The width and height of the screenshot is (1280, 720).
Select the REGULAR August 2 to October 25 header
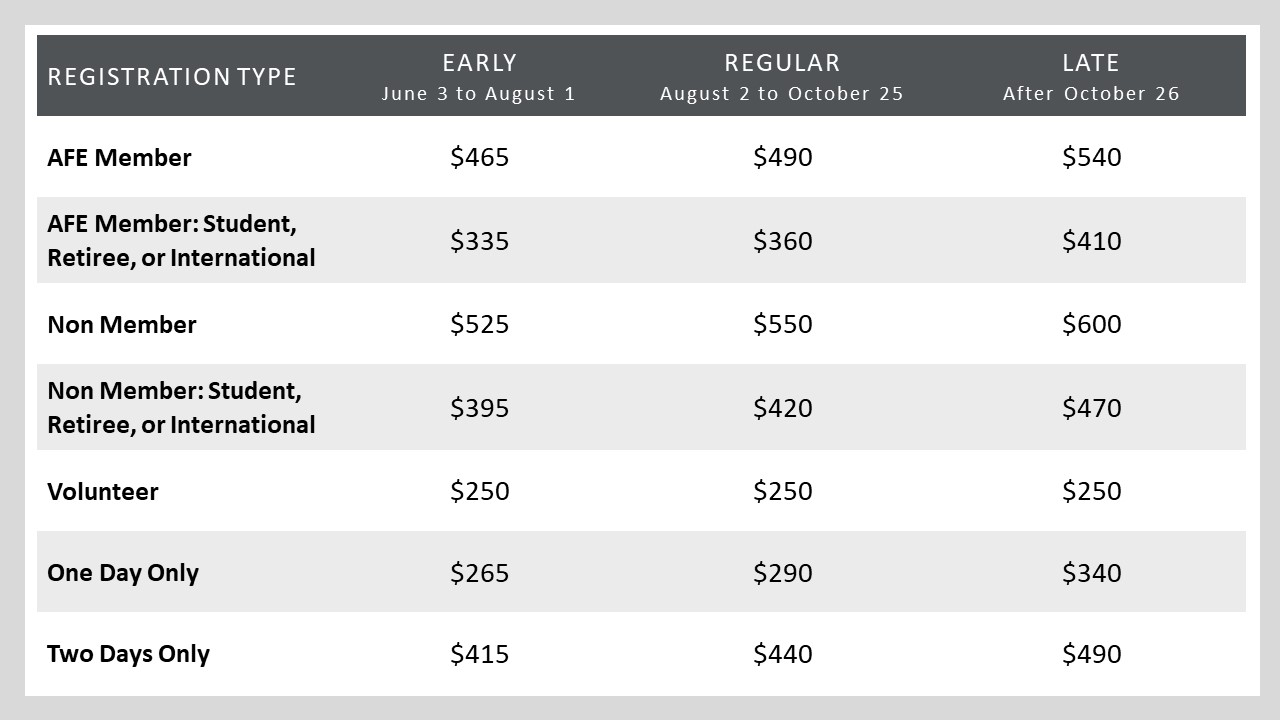coord(782,77)
